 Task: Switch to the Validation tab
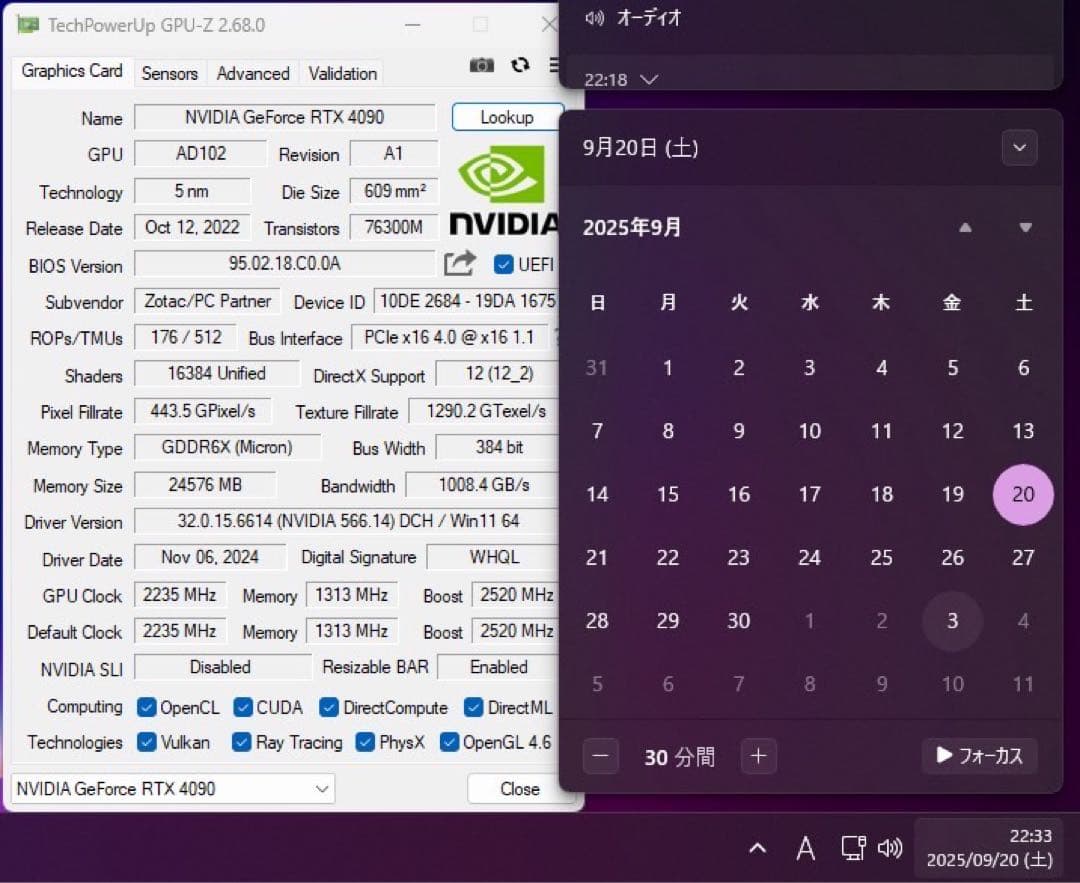341,72
